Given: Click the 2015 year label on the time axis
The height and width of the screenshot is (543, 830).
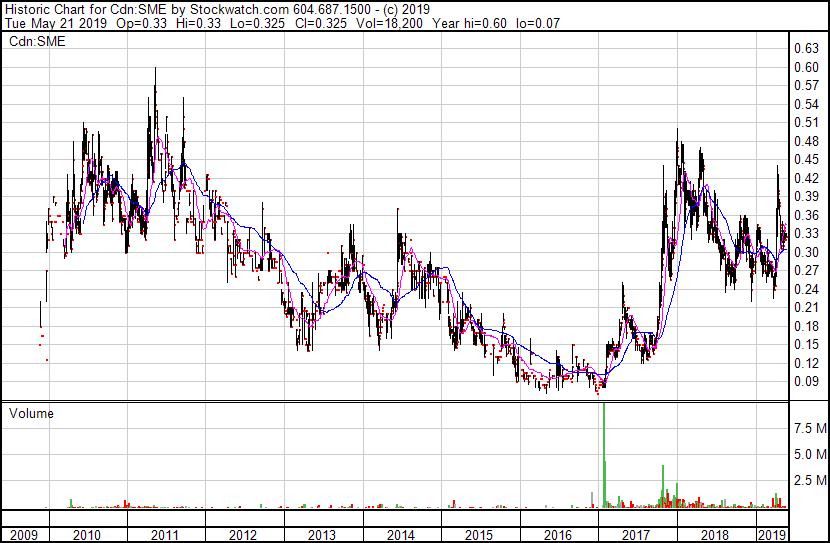Looking at the screenshot, I should point(479,535).
